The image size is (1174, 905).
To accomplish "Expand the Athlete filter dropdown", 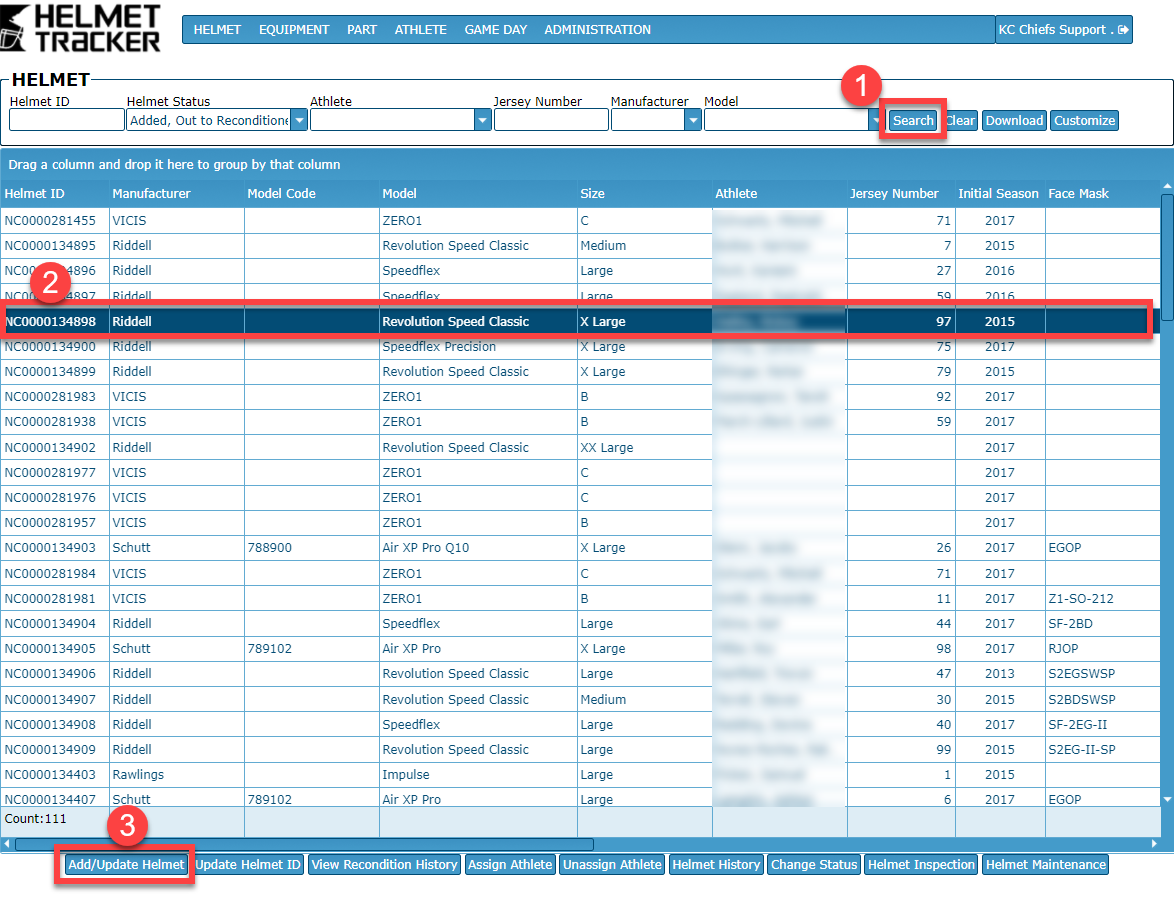I will [x=482, y=120].
